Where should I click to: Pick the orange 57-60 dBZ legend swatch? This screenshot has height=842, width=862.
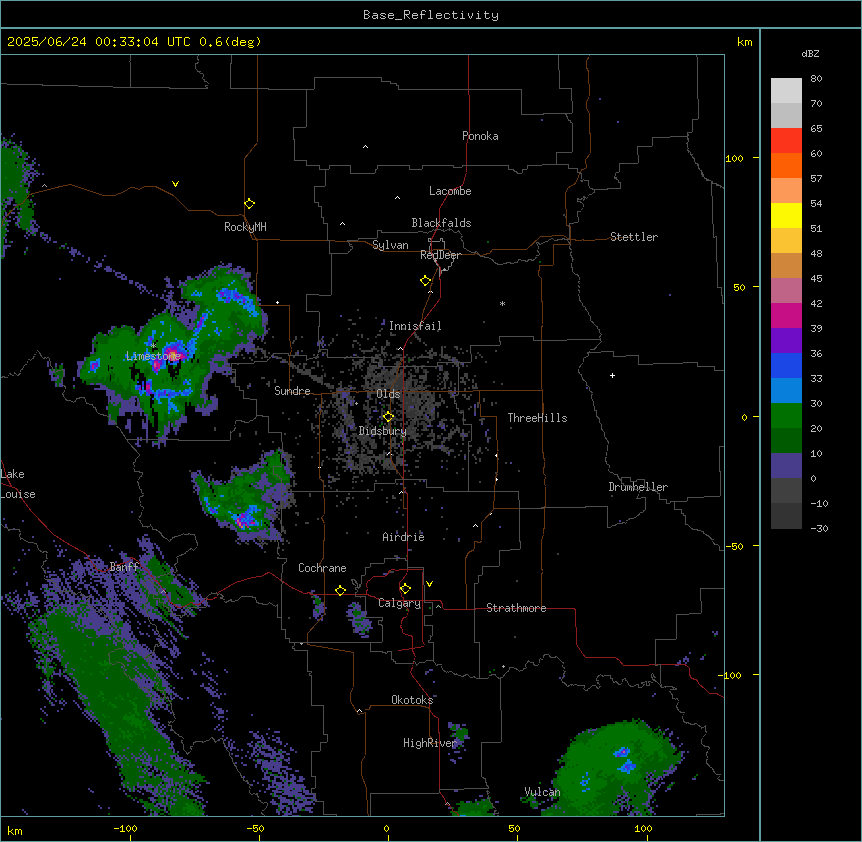coord(786,165)
